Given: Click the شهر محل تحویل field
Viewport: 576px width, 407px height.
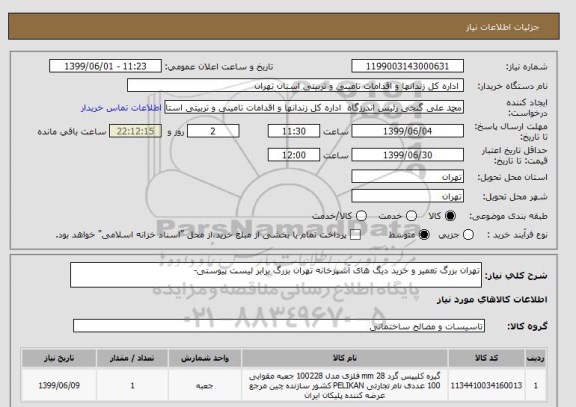Looking at the screenshot, I should click(407, 196).
